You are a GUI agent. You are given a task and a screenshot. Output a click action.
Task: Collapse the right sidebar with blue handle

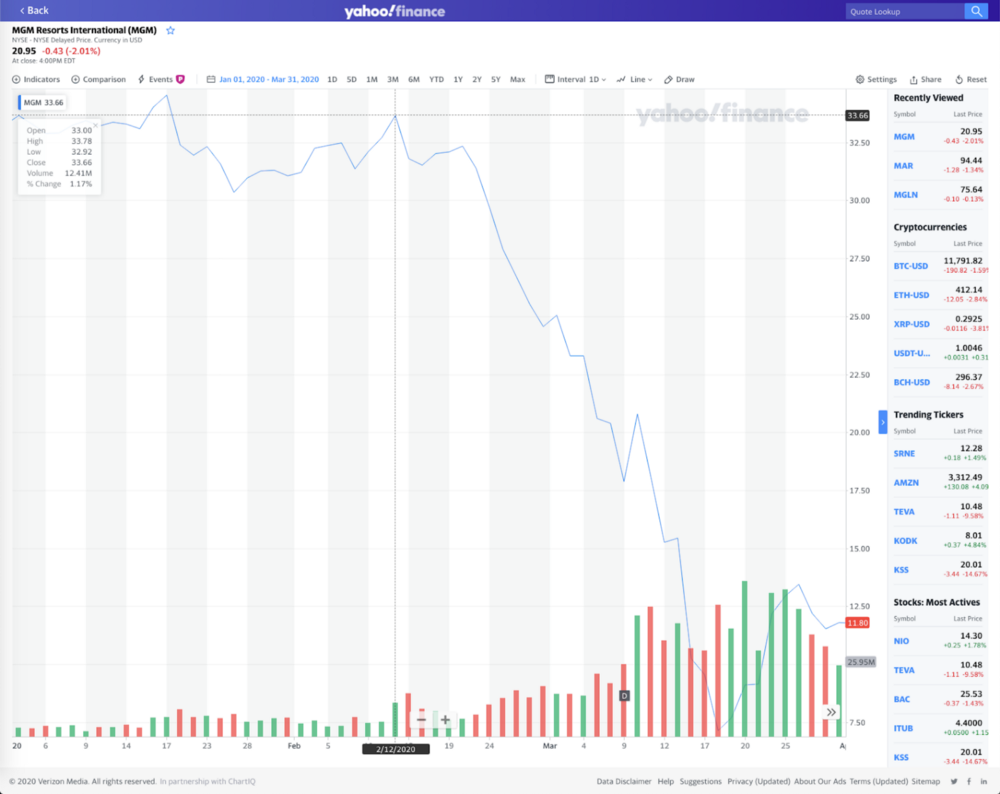coord(883,422)
